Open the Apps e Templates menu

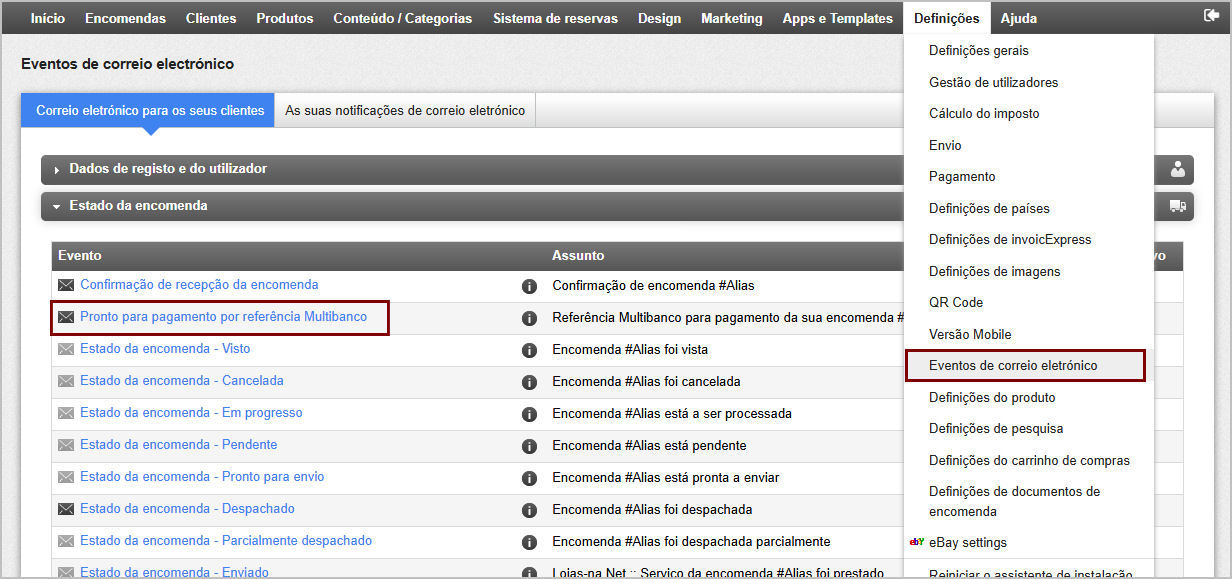pos(838,18)
